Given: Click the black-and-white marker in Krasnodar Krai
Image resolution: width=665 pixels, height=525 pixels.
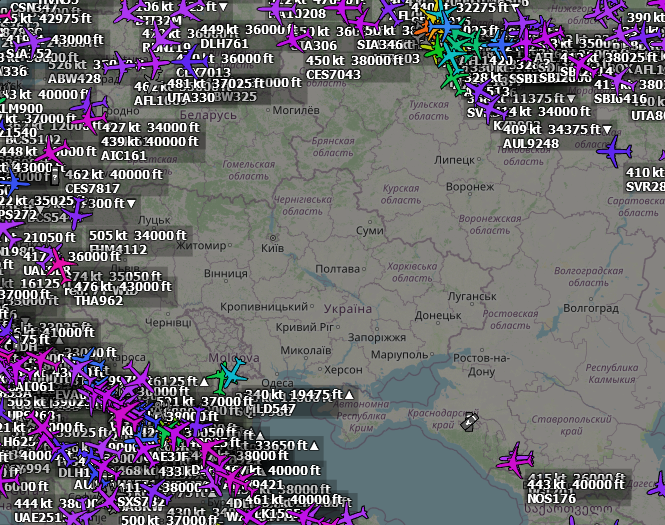Looking at the screenshot, I should (x=469, y=422).
